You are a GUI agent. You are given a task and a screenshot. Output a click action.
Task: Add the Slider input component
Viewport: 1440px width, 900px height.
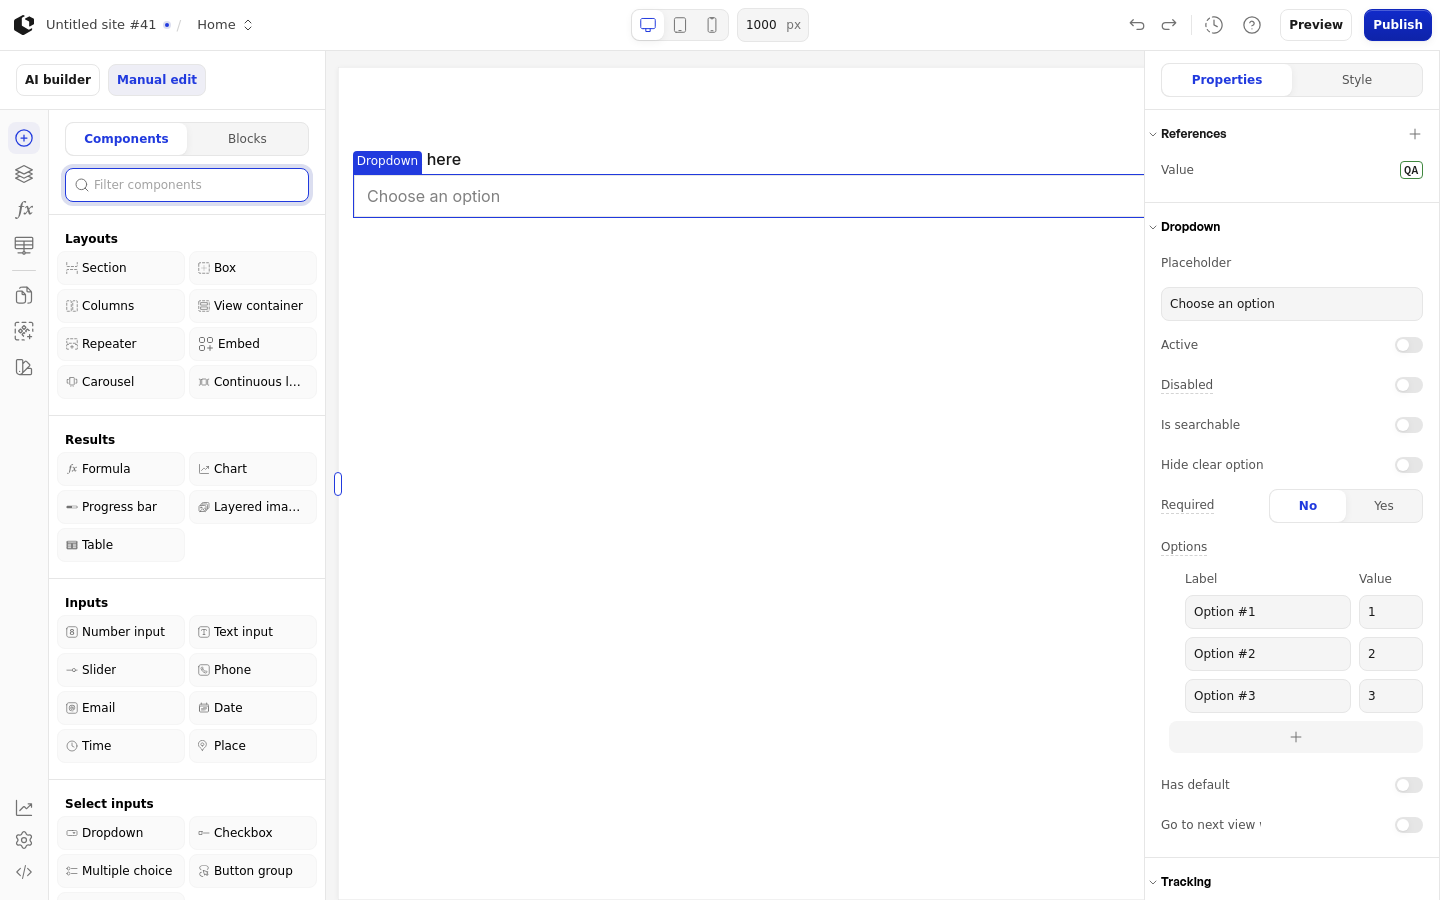121,670
